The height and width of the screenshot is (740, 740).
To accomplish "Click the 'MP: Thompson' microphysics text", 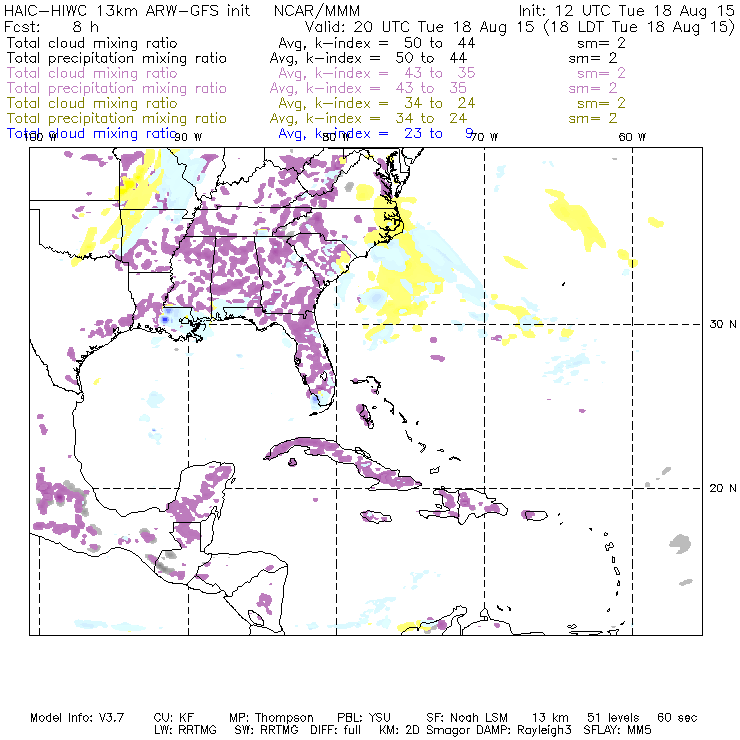I will [x=271, y=718].
